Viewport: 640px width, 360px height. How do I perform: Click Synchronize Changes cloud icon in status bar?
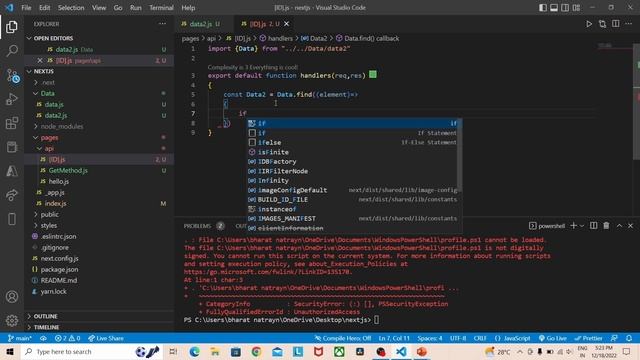(x=43, y=338)
